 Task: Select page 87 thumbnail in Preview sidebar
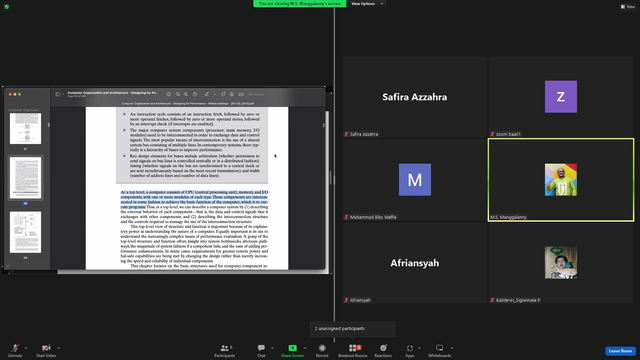tap(25, 129)
